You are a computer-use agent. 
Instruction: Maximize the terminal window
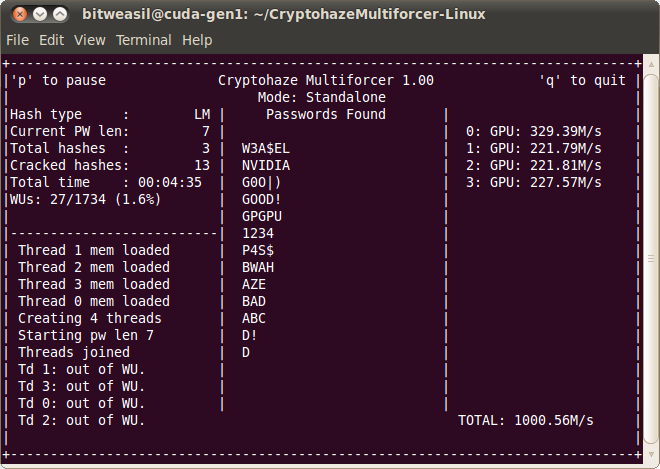point(61,15)
